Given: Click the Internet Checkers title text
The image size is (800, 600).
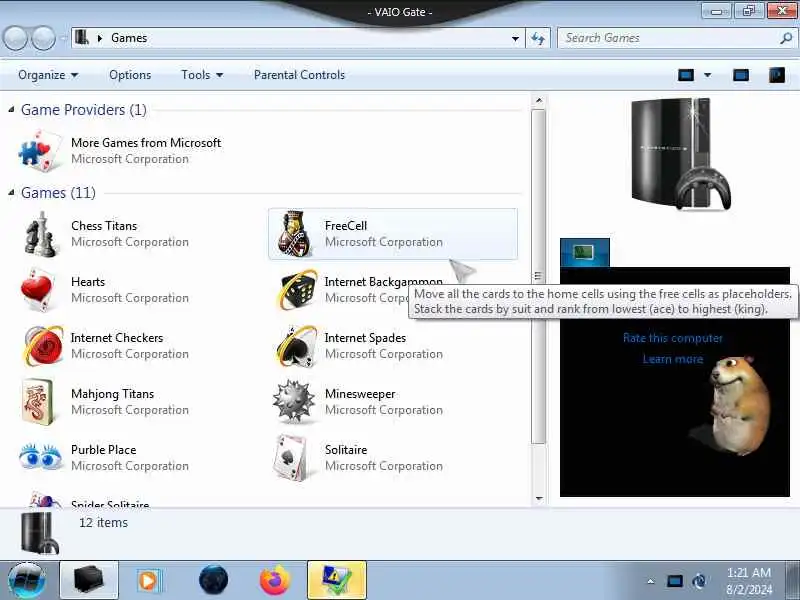Looking at the screenshot, I should pyautogui.click(x=117, y=338).
